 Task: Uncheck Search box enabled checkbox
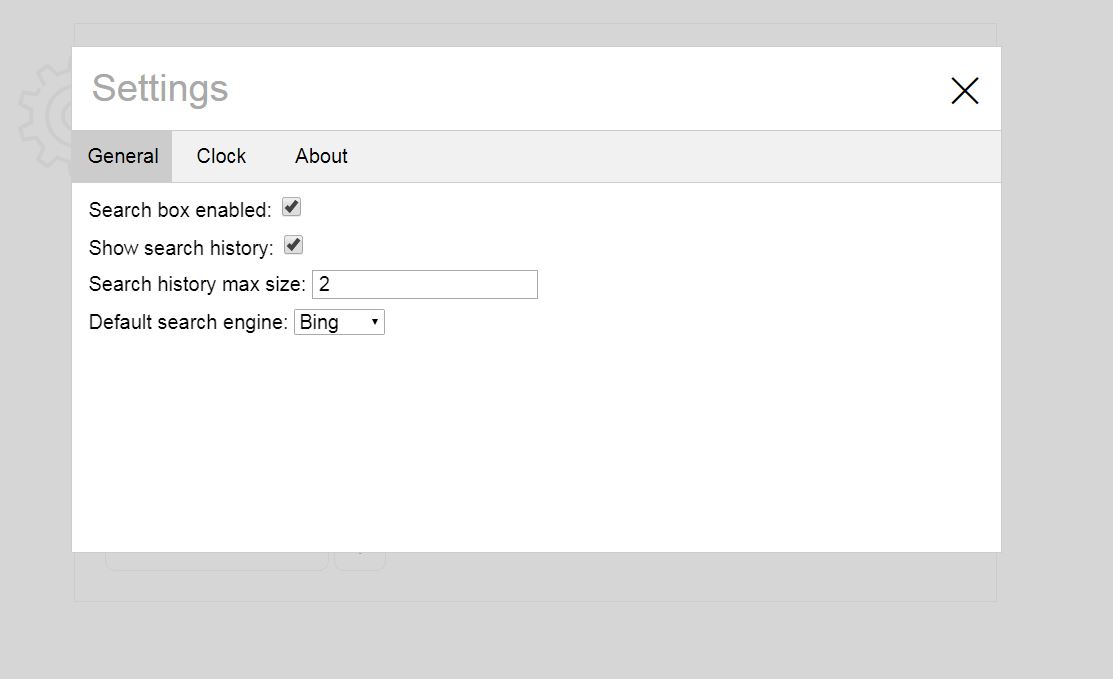pyautogui.click(x=292, y=207)
